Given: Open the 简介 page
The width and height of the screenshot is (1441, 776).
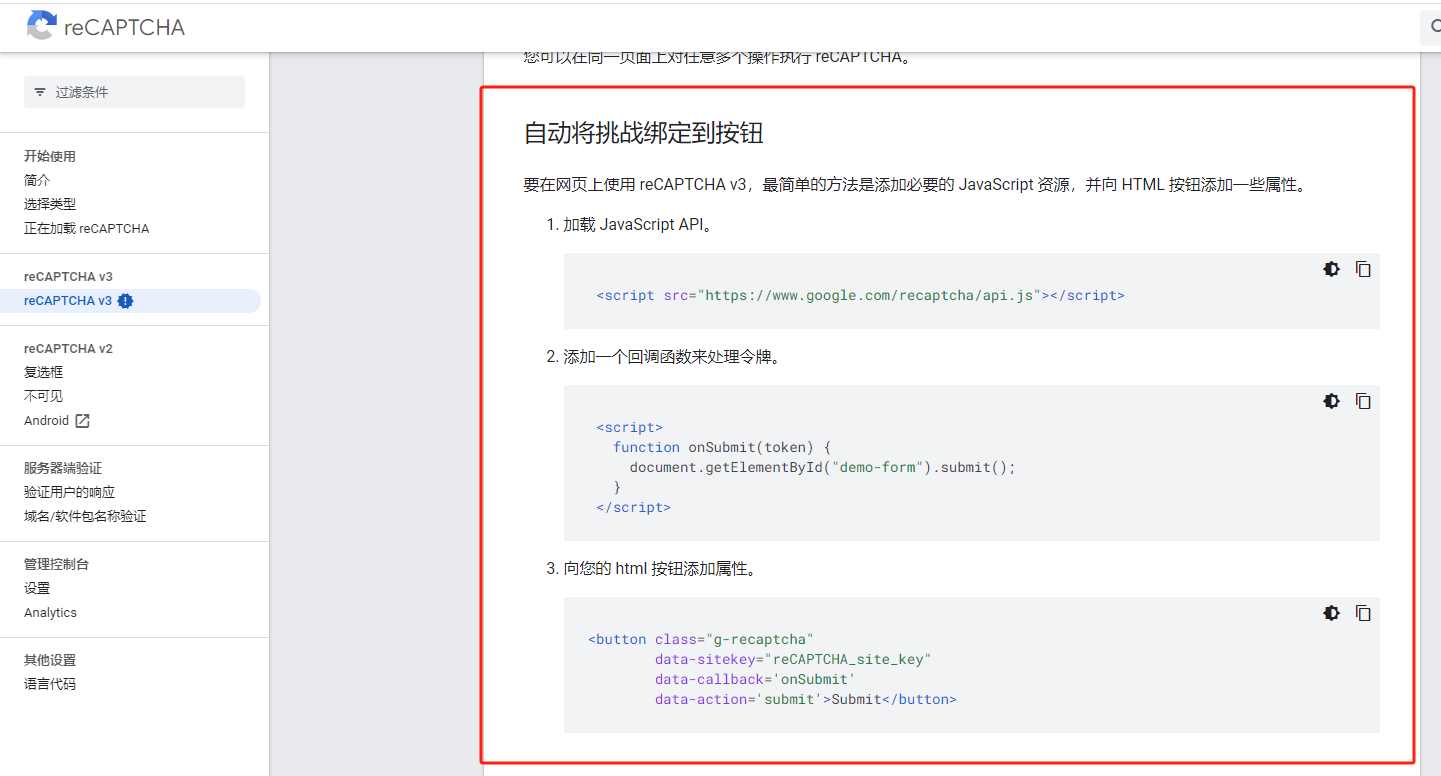Looking at the screenshot, I should pos(37,180).
